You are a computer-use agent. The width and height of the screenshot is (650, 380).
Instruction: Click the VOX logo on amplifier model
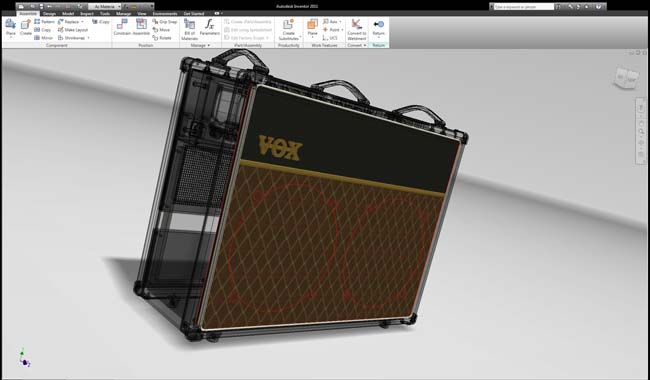(280, 148)
